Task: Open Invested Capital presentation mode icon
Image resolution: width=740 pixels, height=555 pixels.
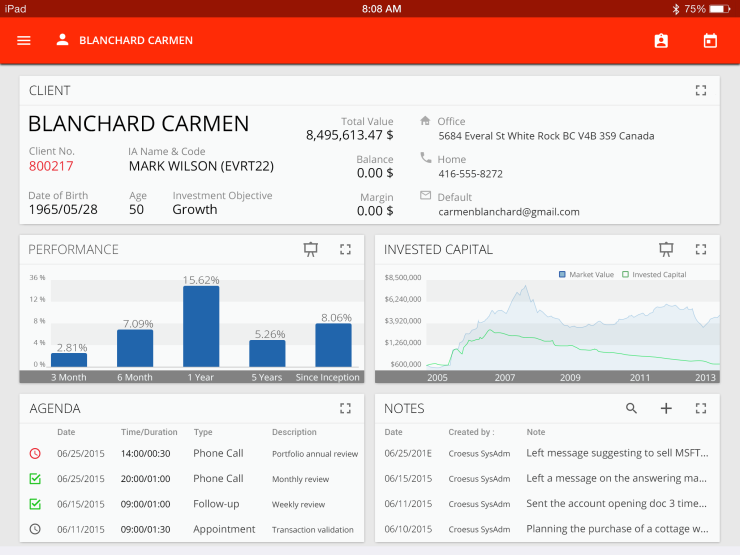Action: tap(666, 249)
